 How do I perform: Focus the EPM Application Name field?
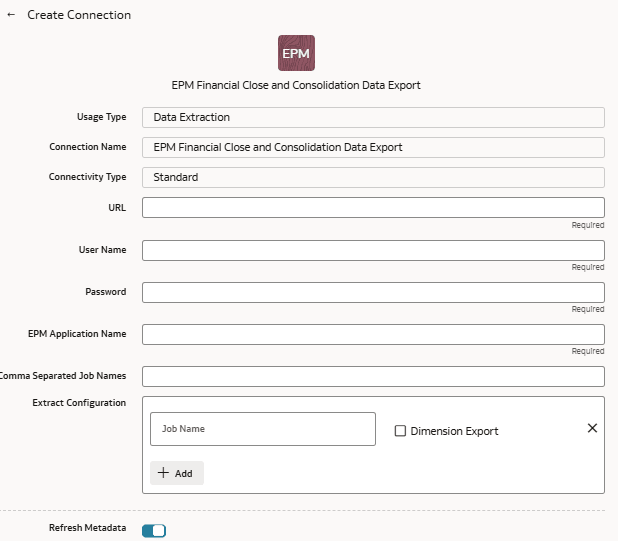coord(373,334)
